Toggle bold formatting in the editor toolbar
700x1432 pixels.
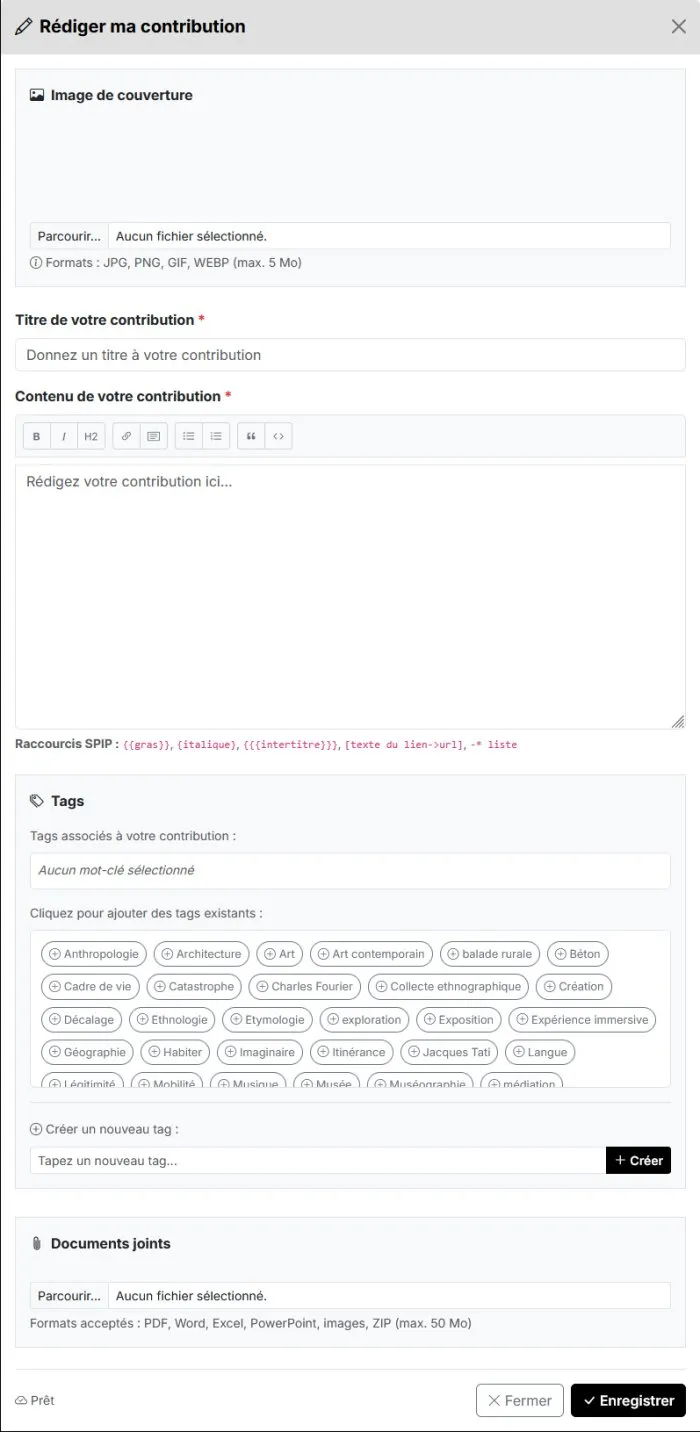pyautogui.click(x=37, y=436)
